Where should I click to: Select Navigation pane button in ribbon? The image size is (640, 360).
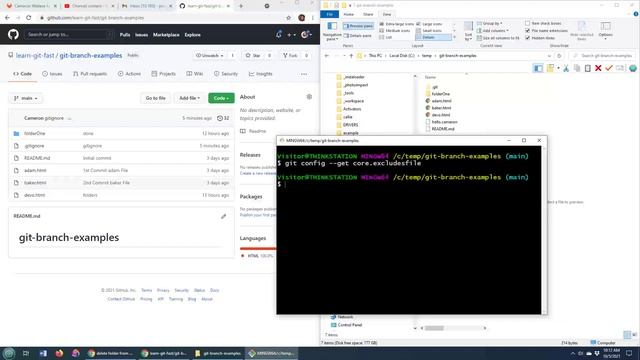[x=332, y=31]
